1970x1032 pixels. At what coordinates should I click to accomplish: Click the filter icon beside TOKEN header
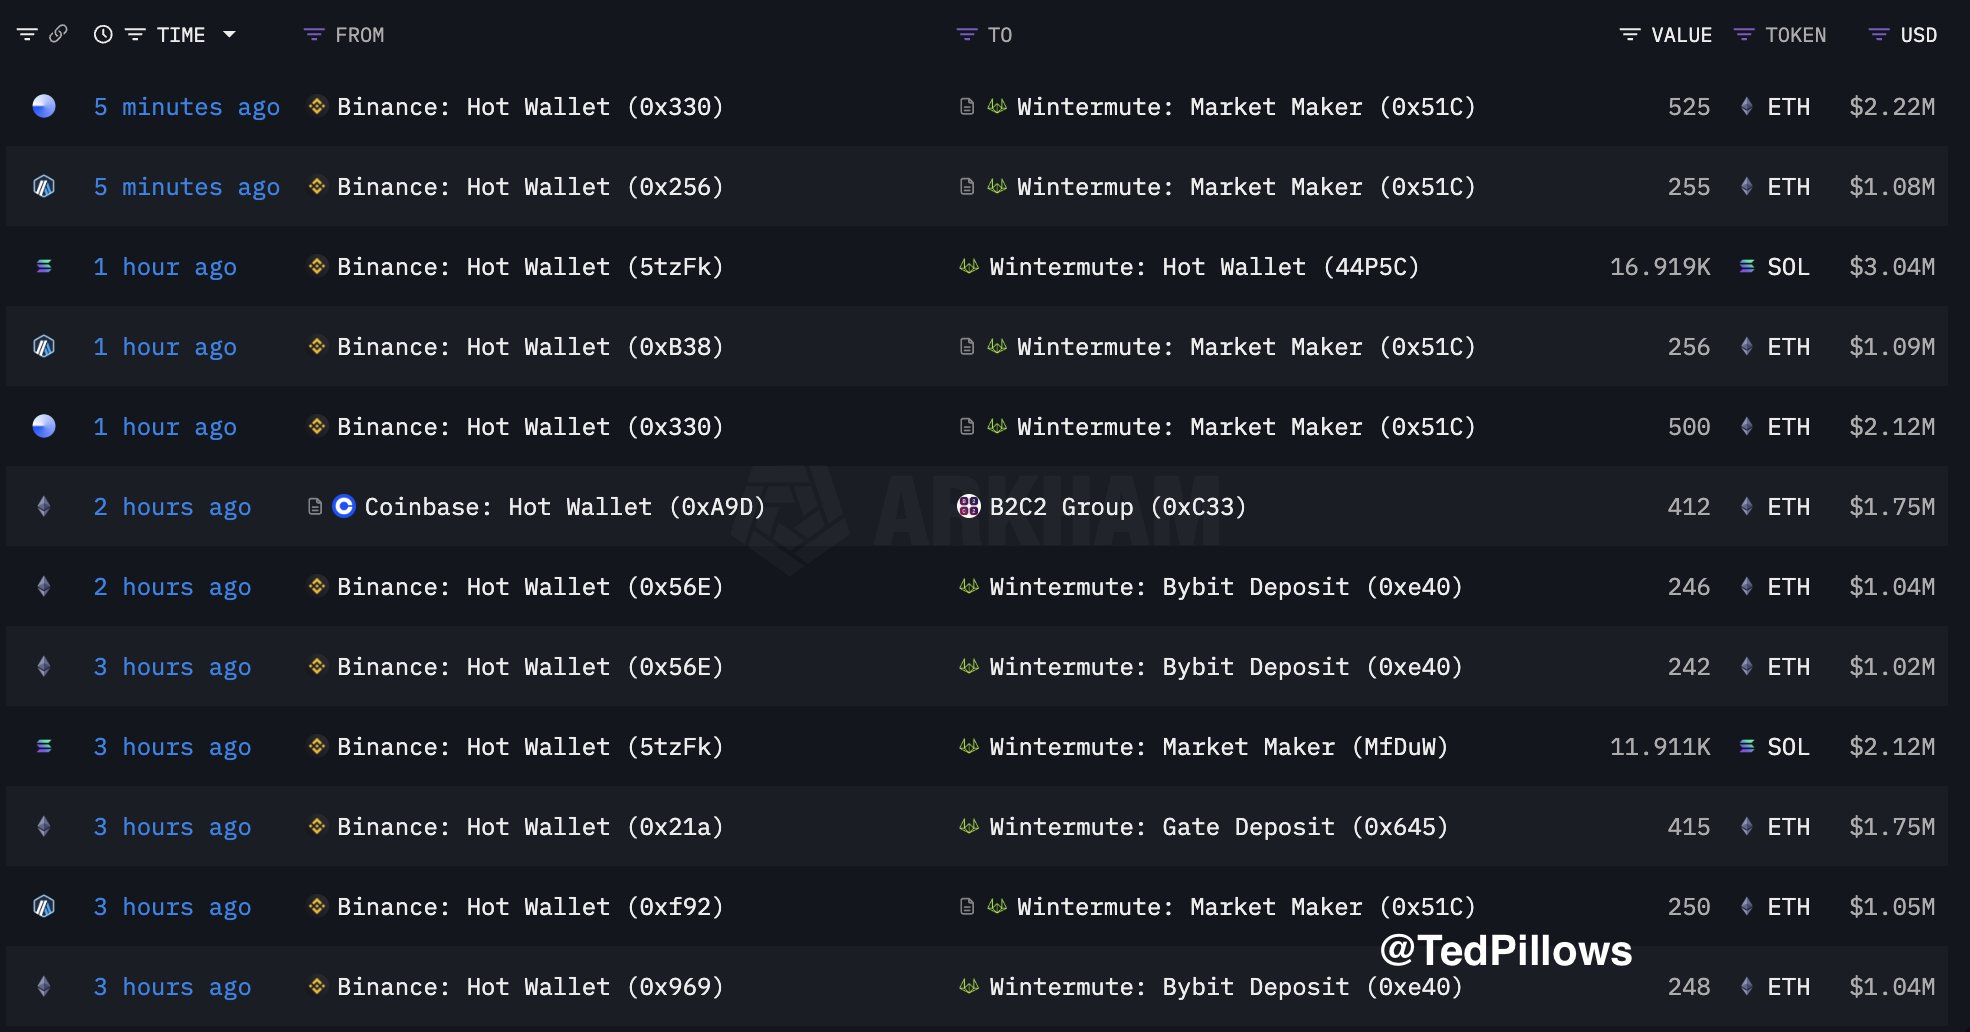pyautogui.click(x=1744, y=35)
